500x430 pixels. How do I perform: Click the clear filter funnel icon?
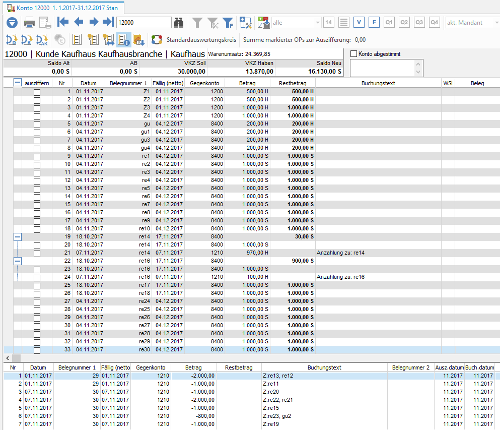click(213, 23)
